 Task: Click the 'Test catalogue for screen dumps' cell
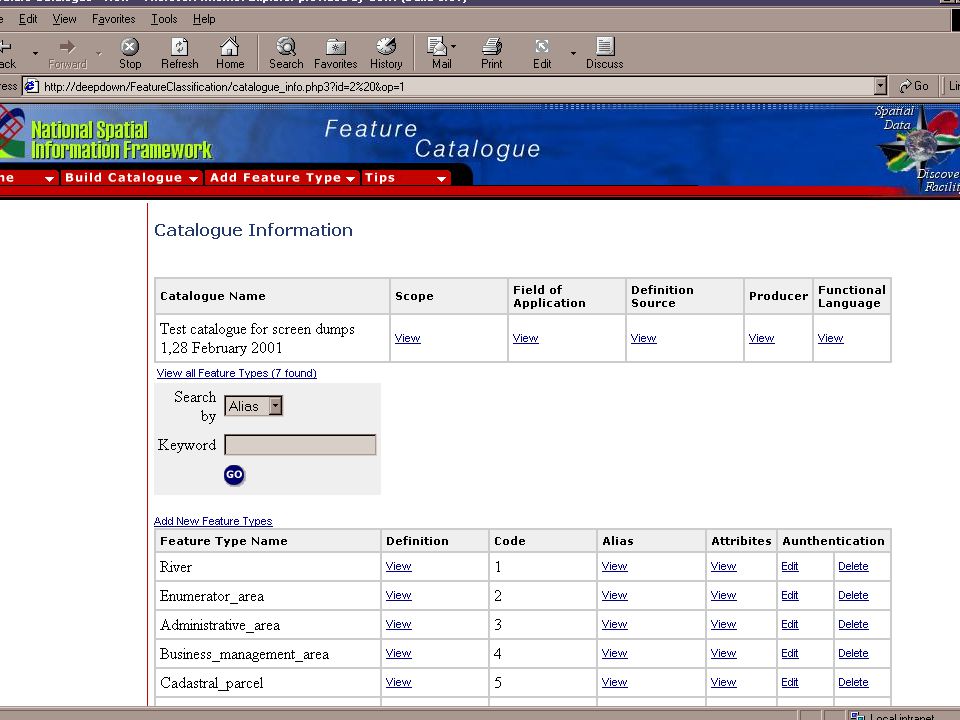272,338
